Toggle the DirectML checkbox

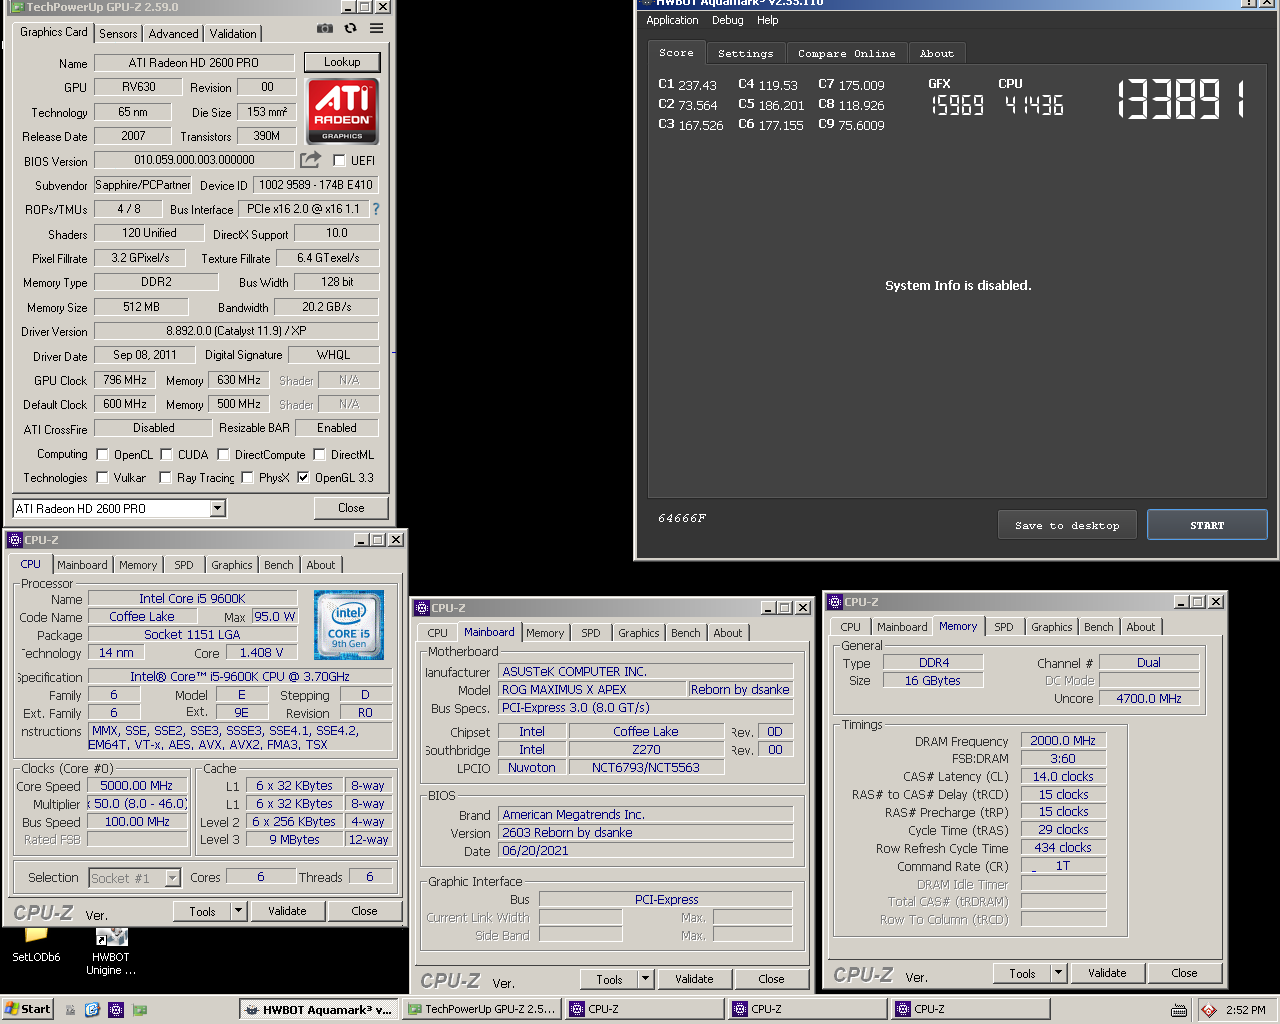click(319, 454)
